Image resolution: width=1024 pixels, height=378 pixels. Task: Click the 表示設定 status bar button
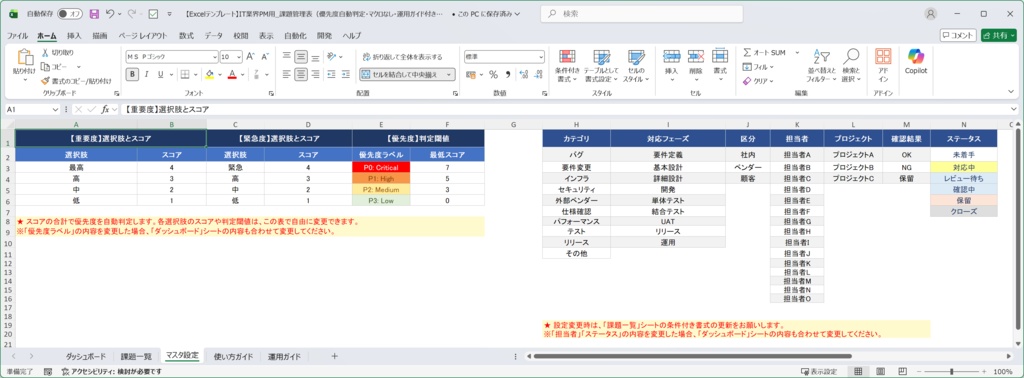tap(819, 371)
